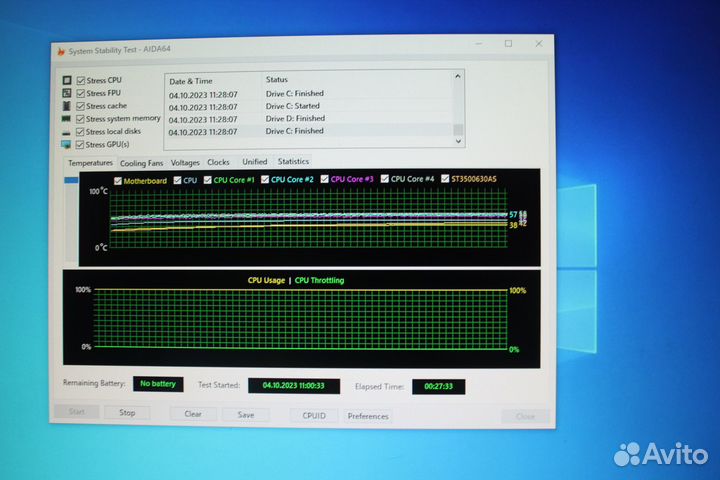Open the Preferences dialog
Screen dimensions: 720x480
[368, 416]
